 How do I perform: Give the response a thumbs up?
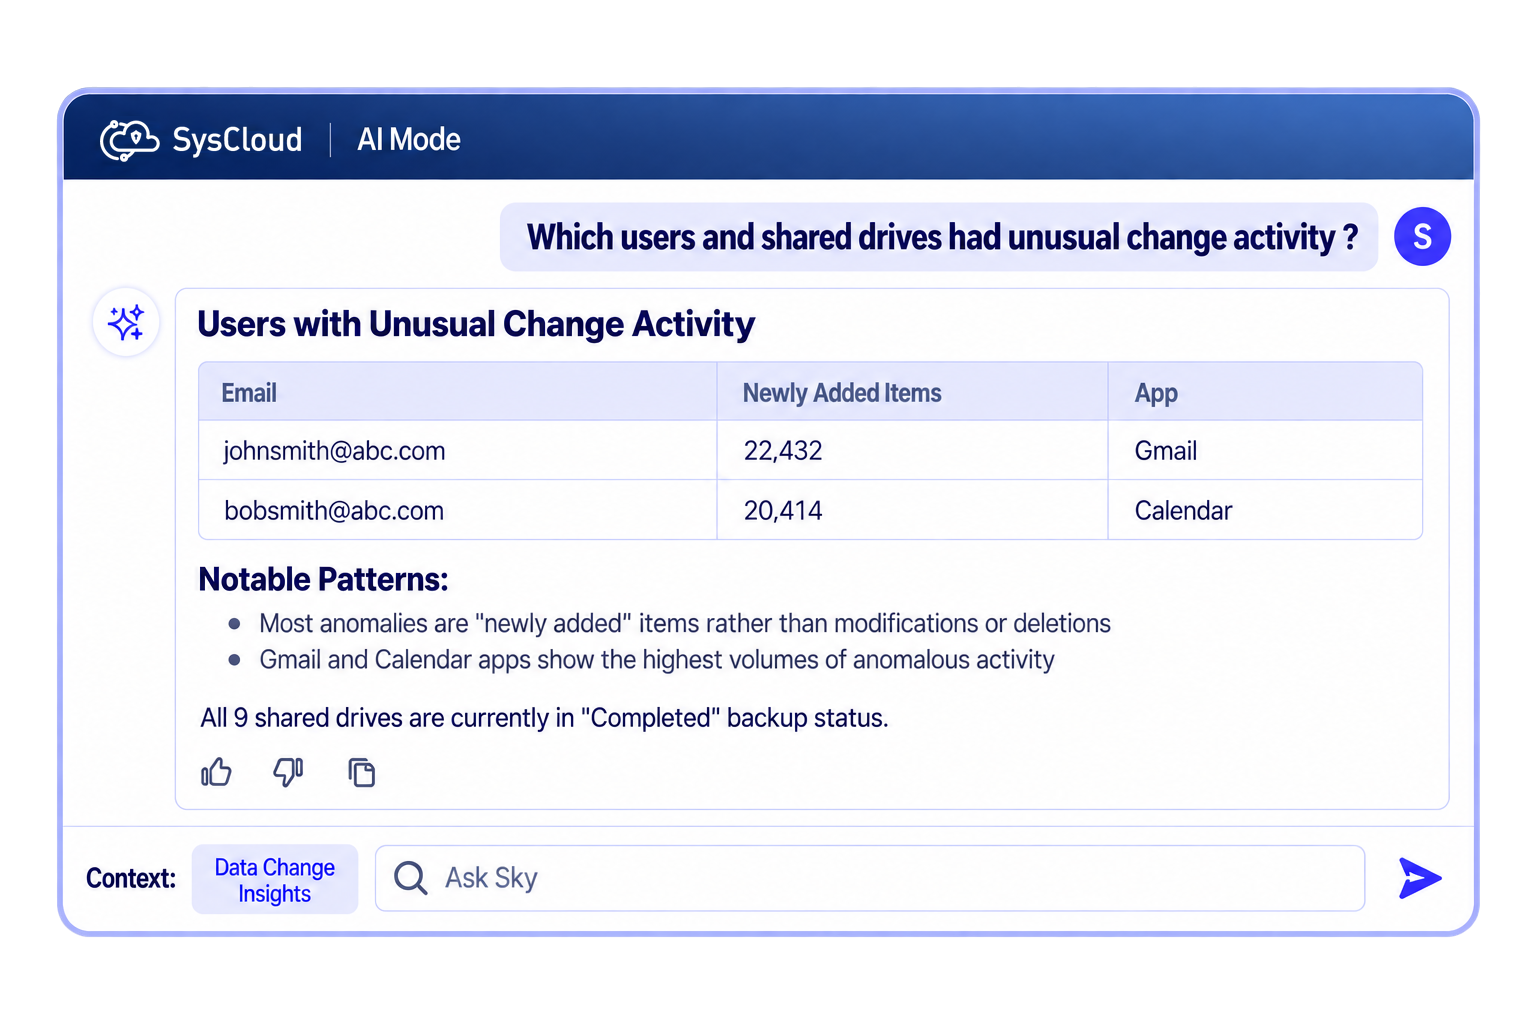(216, 772)
